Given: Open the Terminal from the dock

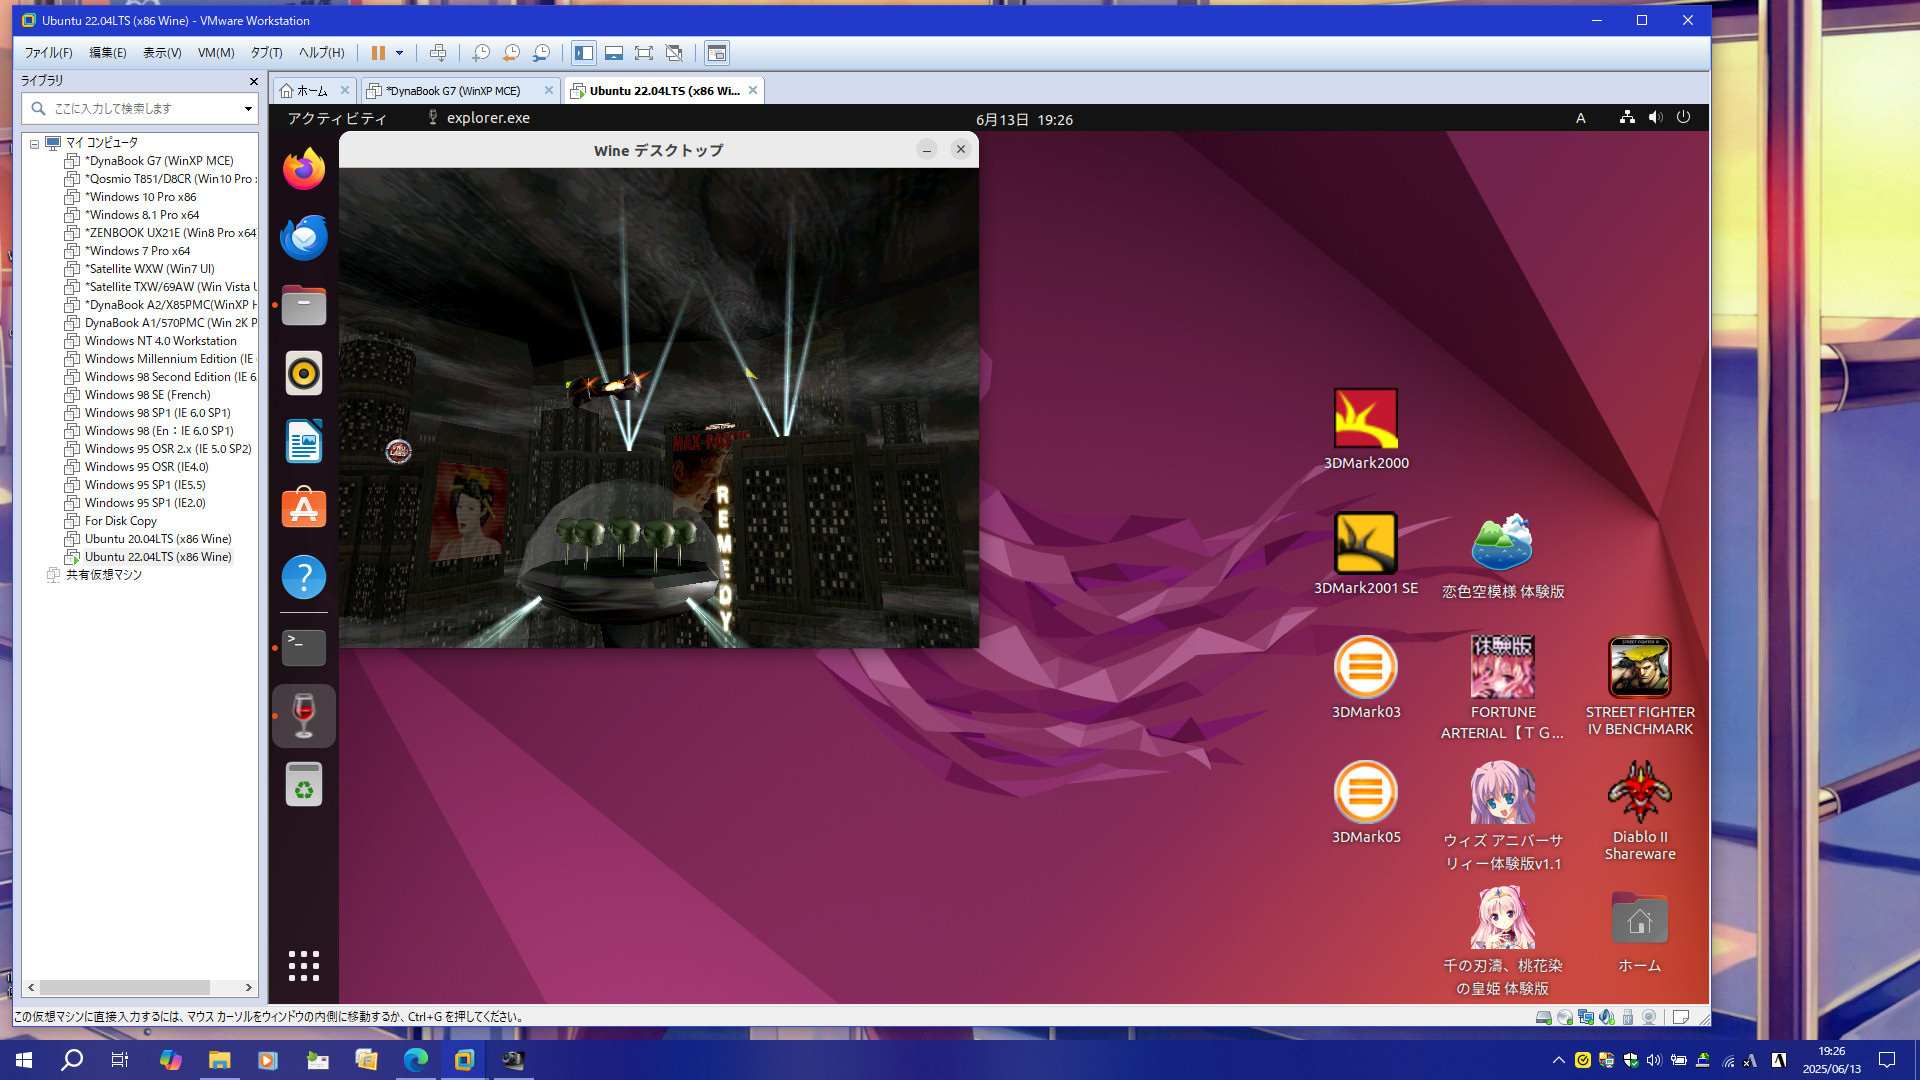Looking at the screenshot, I should (304, 648).
